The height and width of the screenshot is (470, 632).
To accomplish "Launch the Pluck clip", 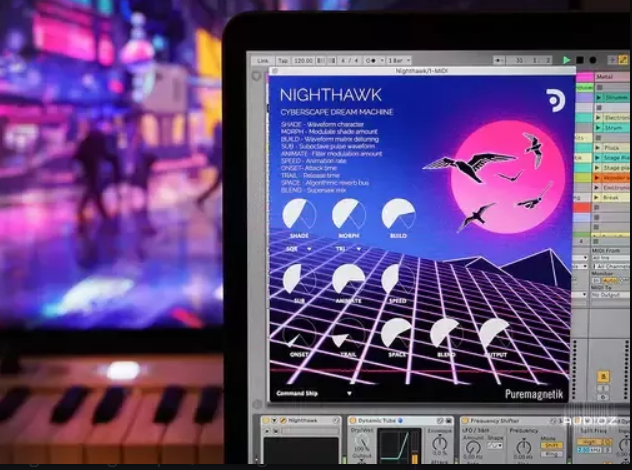I will (599, 148).
